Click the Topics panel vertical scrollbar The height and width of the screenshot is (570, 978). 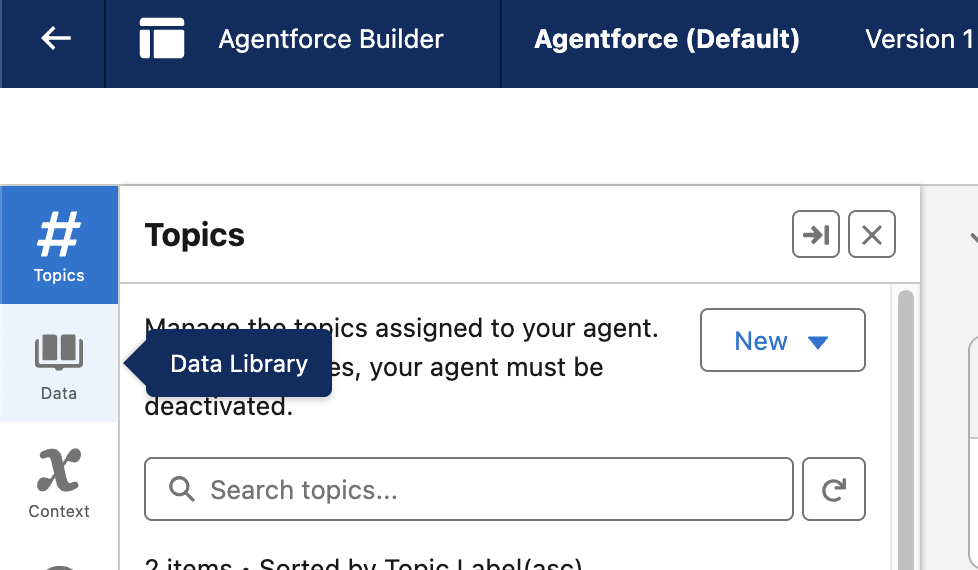tap(906, 420)
